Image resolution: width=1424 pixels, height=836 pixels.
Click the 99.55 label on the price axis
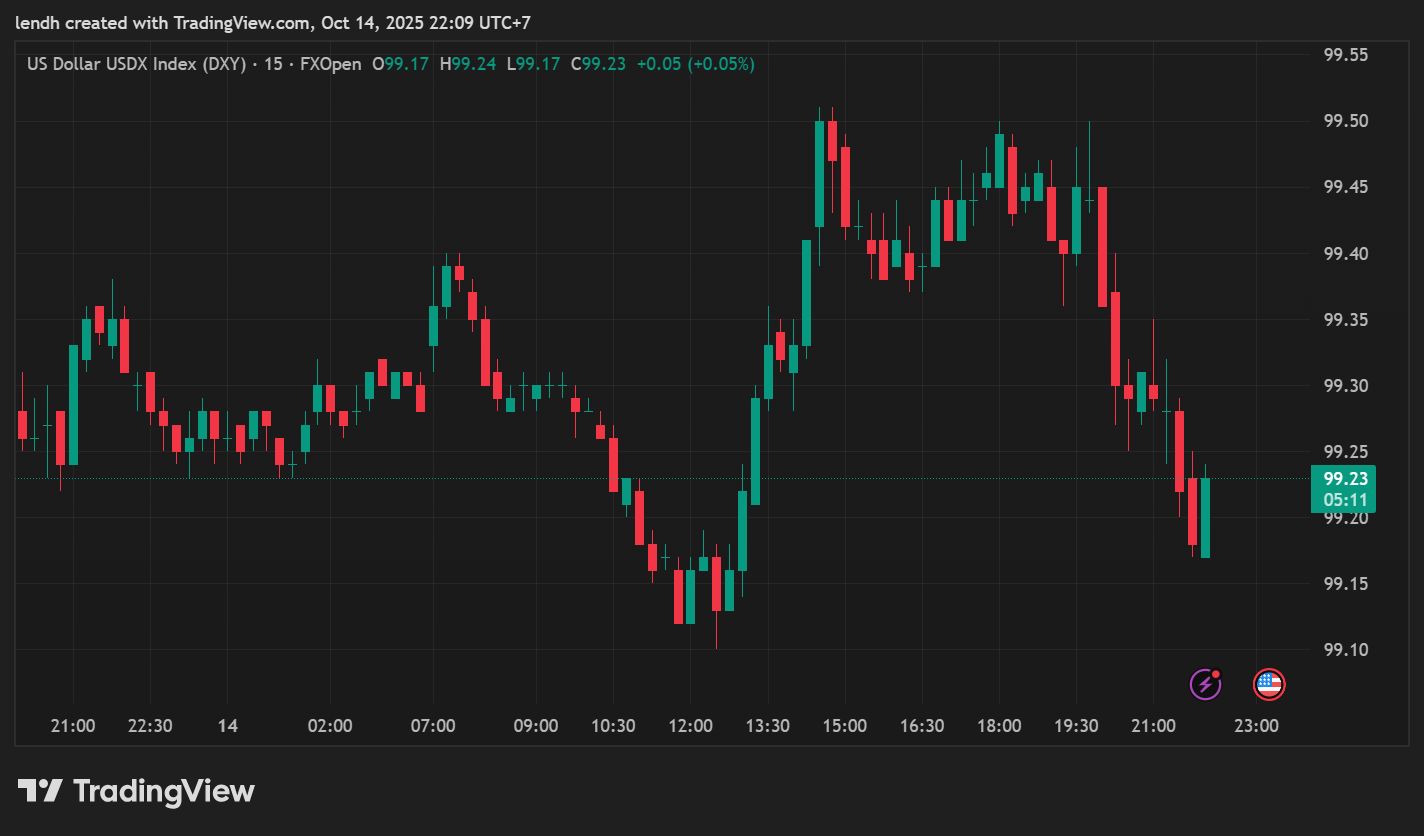(x=1345, y=55)
